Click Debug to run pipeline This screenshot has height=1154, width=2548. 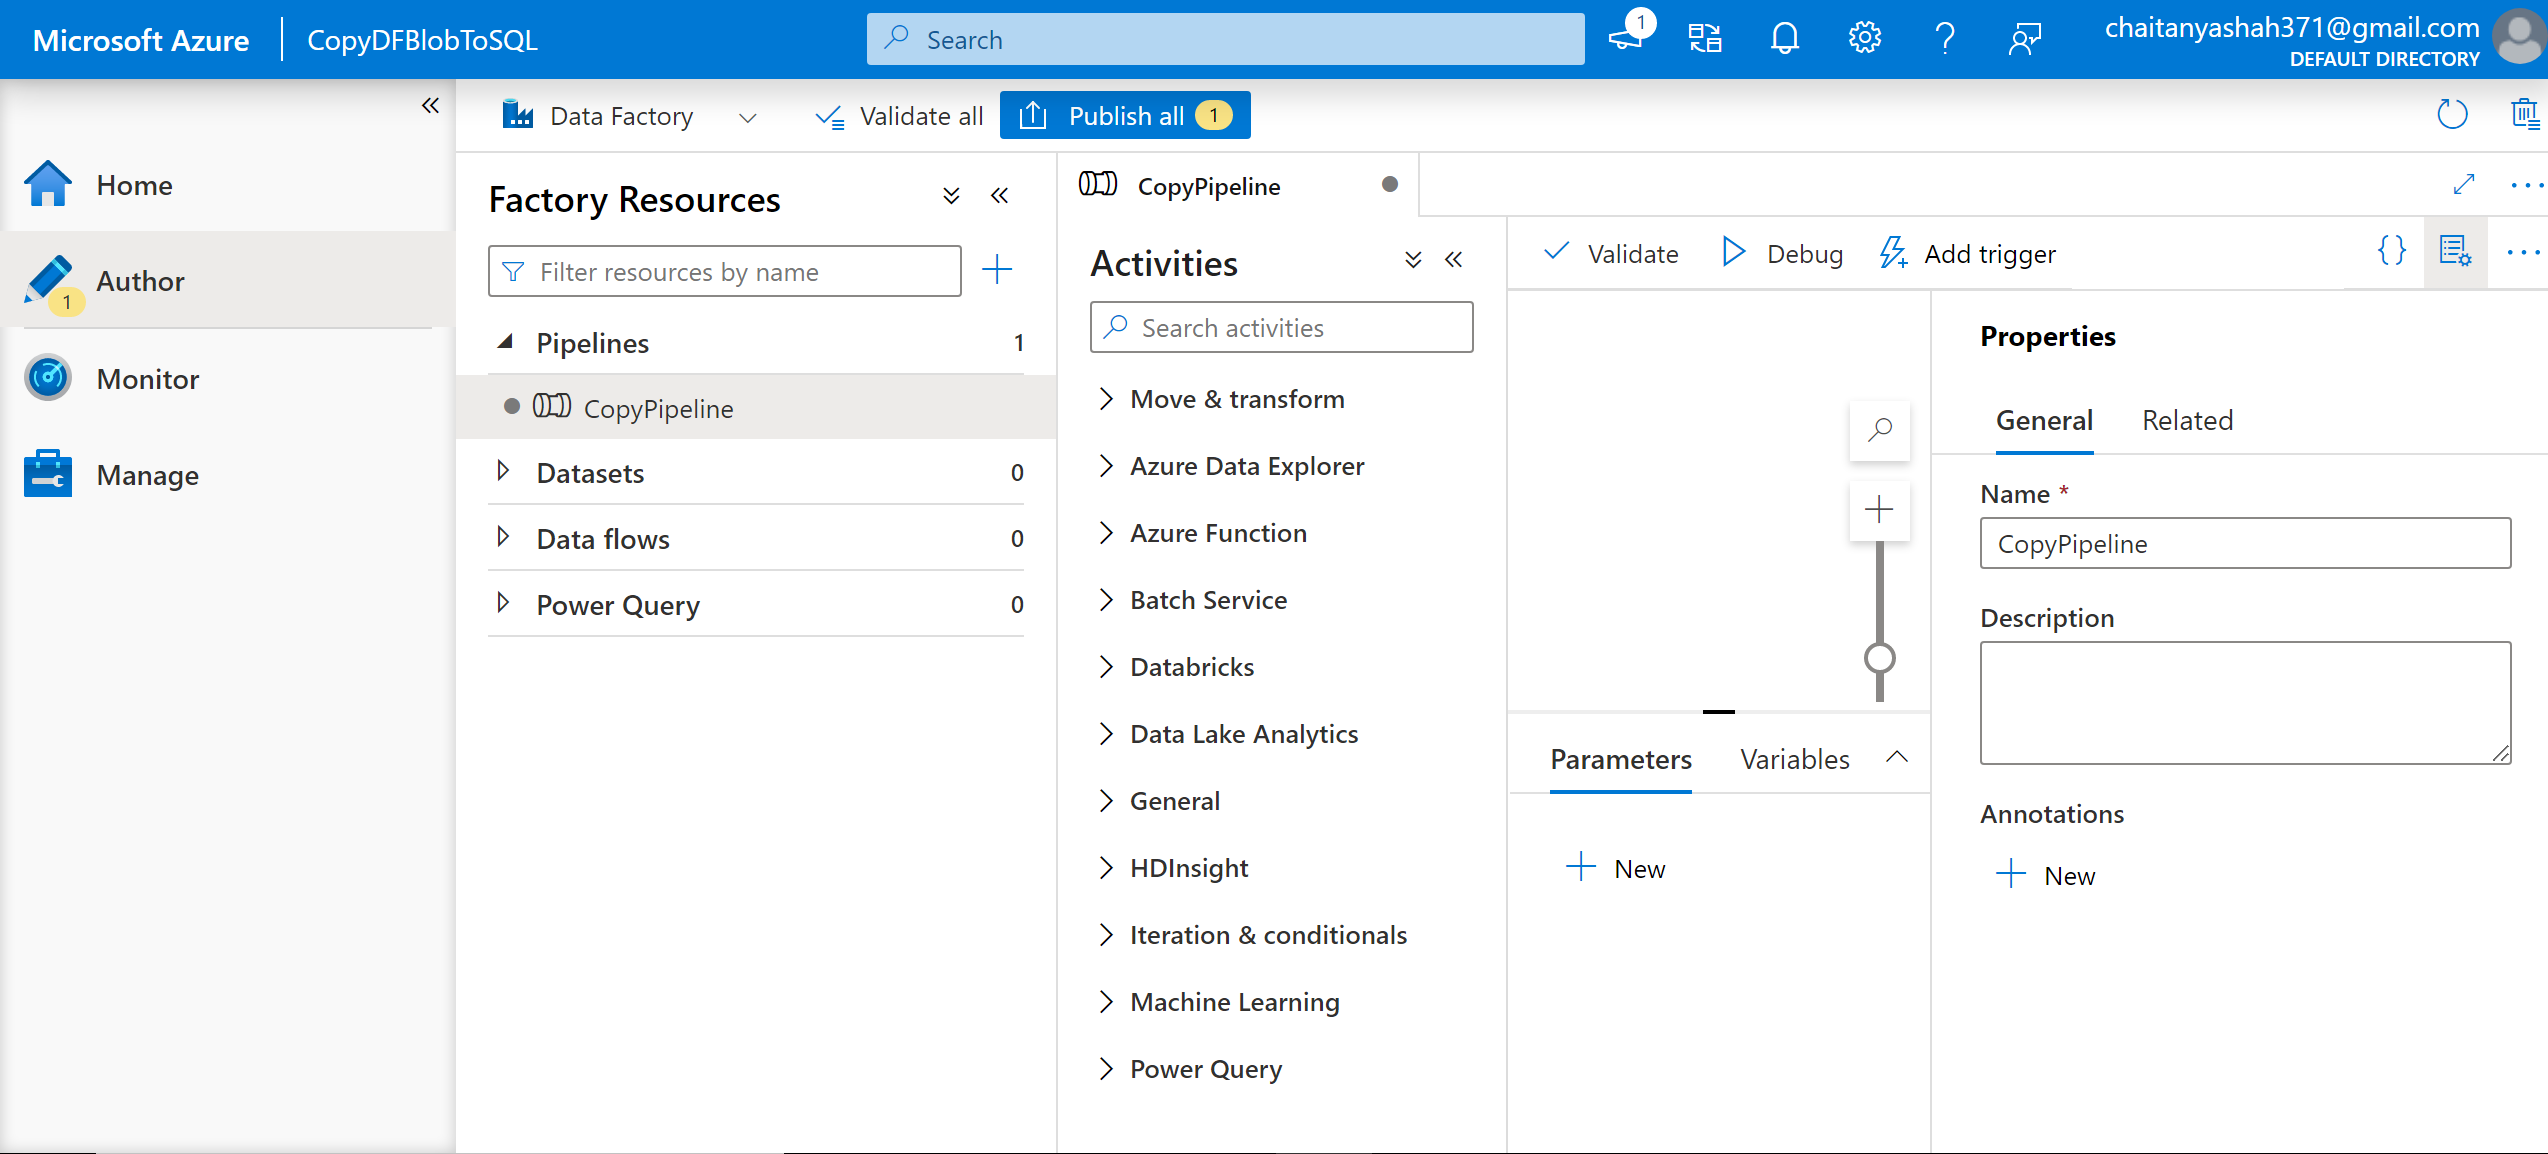(x=1781, y=254)
